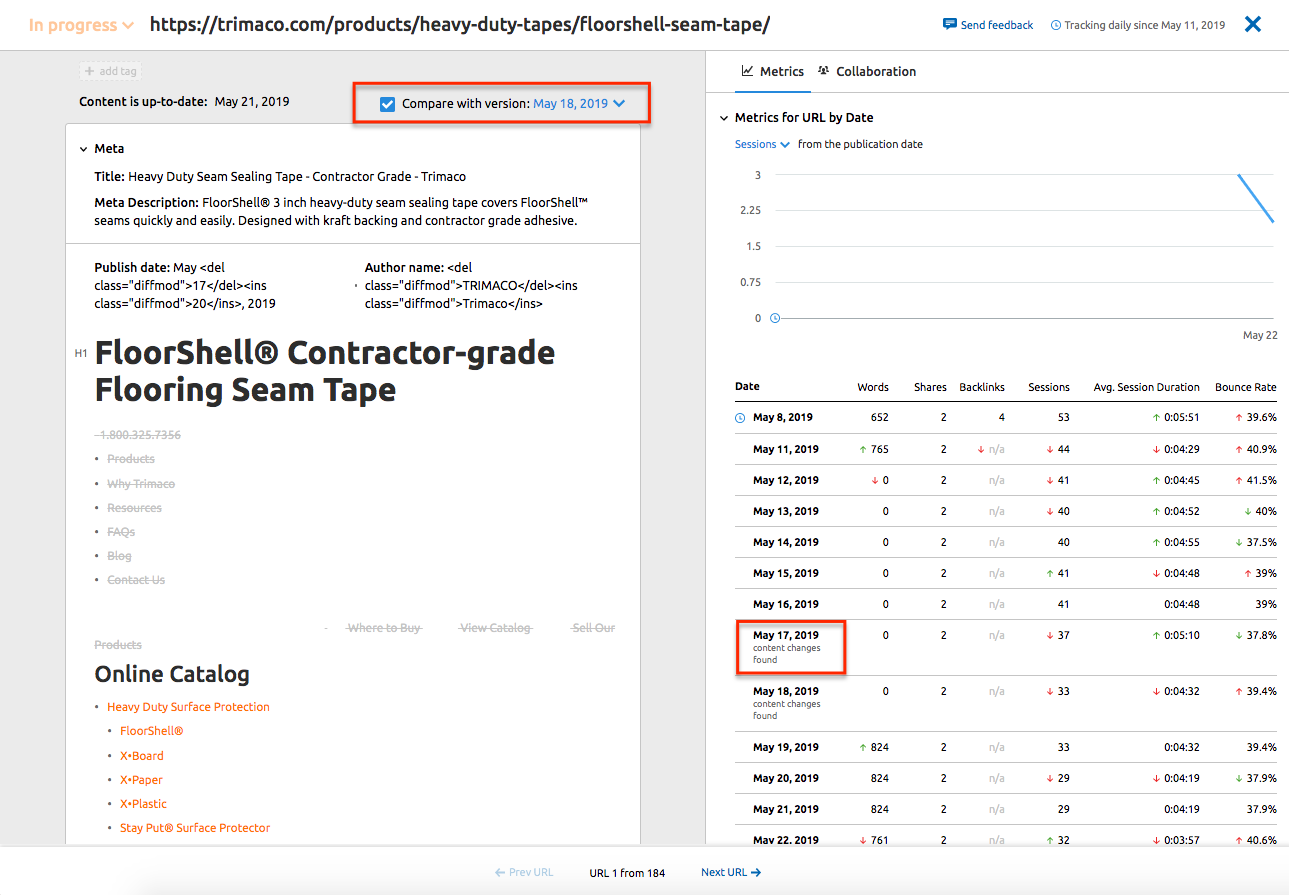The width and height of the screenshot is (1289, 895).
Task: Click the 39.6% bounce rate value
Action: 1261,417
